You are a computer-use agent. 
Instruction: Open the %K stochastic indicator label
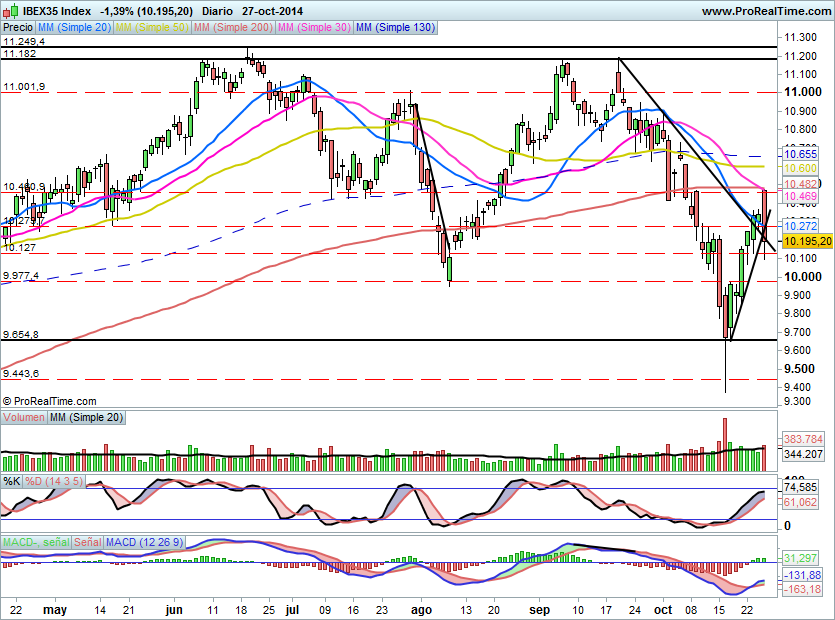[x=11, y=481]
